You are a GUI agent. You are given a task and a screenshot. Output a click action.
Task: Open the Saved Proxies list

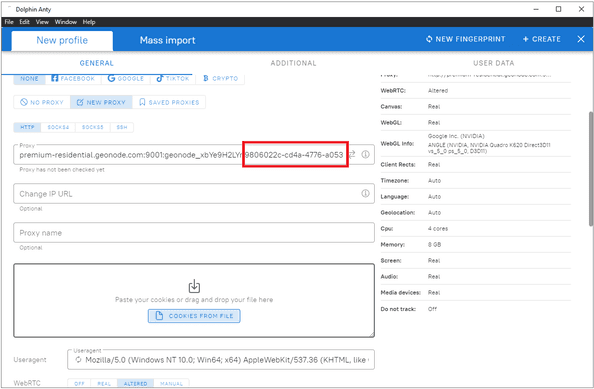[169, 102]
